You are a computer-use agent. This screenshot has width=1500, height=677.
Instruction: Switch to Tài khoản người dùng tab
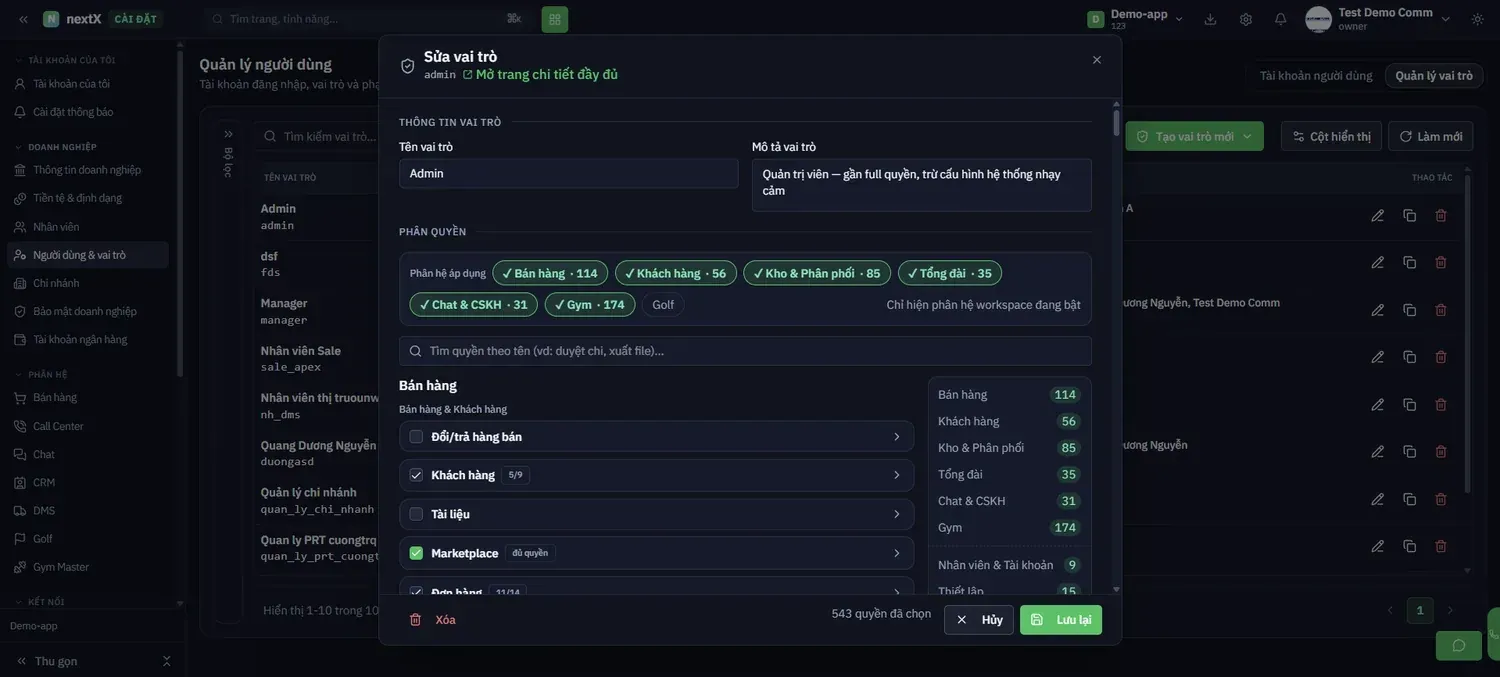(x=1316, y=76)
